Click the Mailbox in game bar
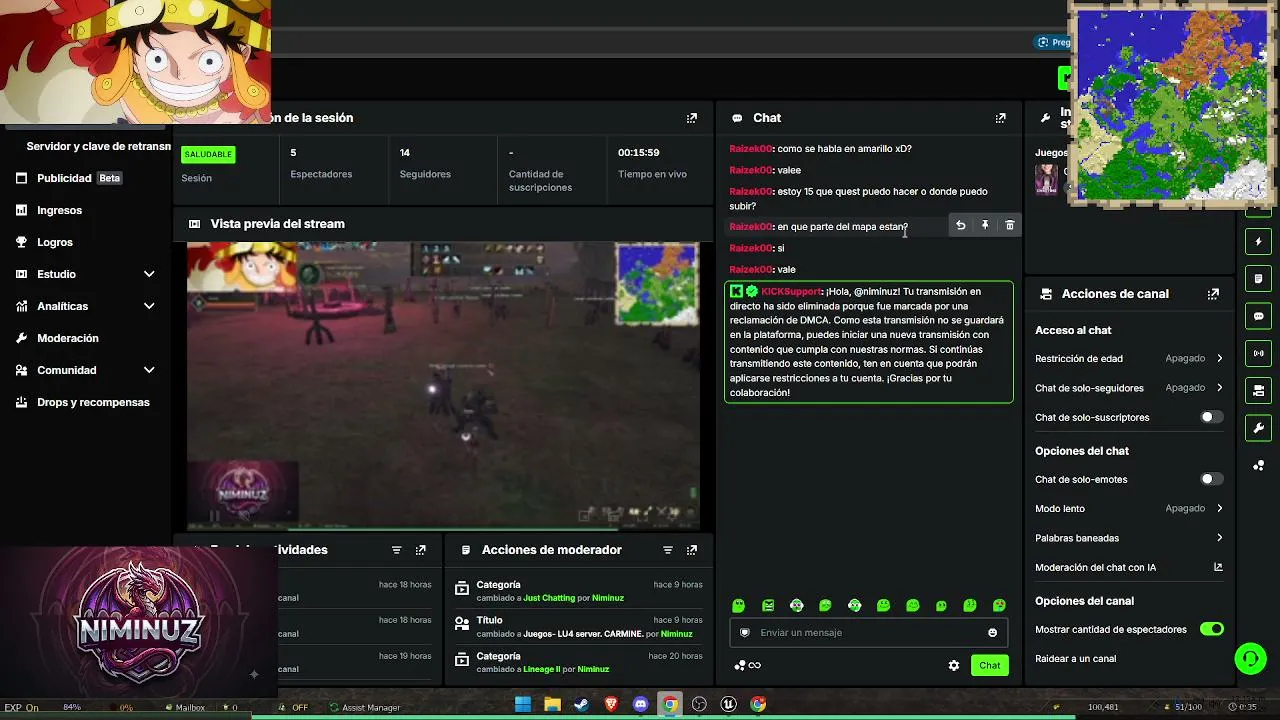This screenshot has width=1280, height=720. point(185,708)
